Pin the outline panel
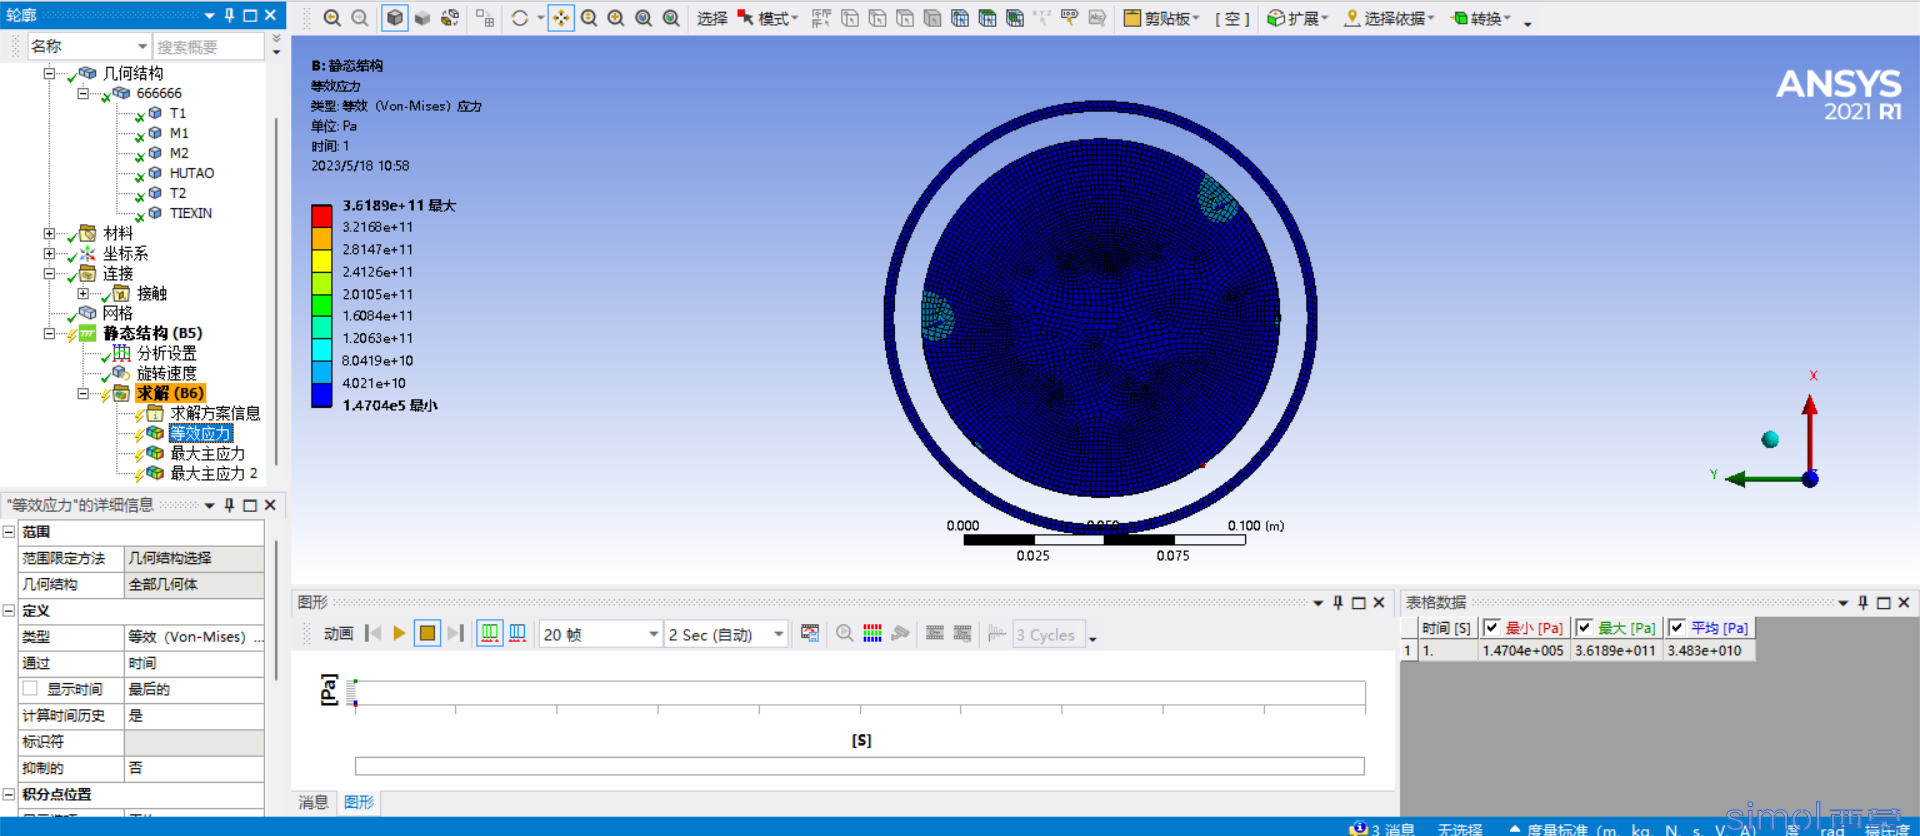Image resolution: width=1920 pixels, height=836 pixels. click(x=229, y=15)
